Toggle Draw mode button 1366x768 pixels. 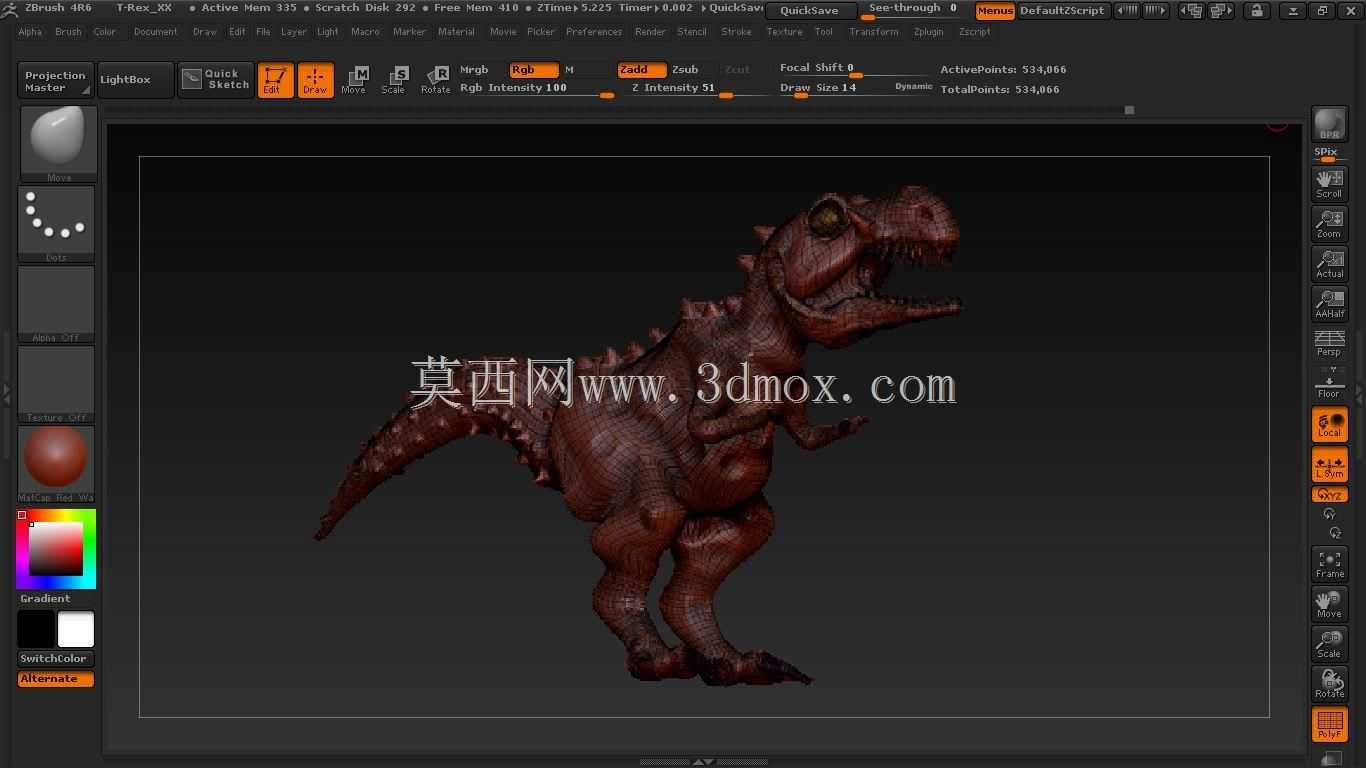(x=315, y=80)
